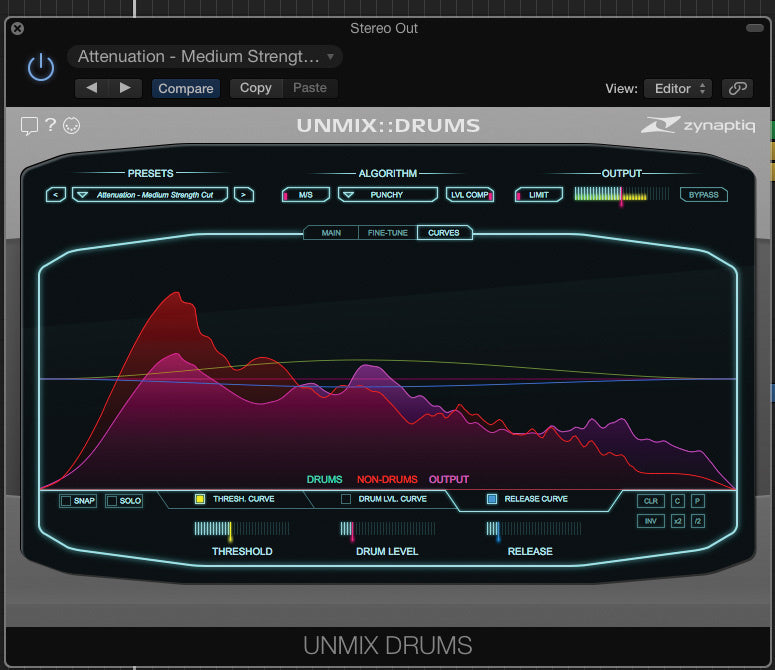Click the zynaptiq logo
Screen dimensions: 775x670
click(x=698, y=125)
